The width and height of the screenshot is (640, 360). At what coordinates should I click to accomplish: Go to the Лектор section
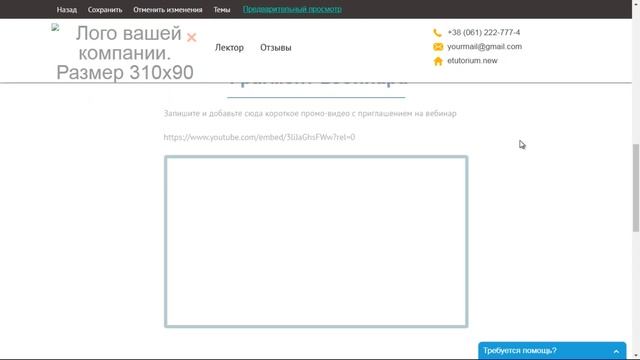[x=229, y=47]
